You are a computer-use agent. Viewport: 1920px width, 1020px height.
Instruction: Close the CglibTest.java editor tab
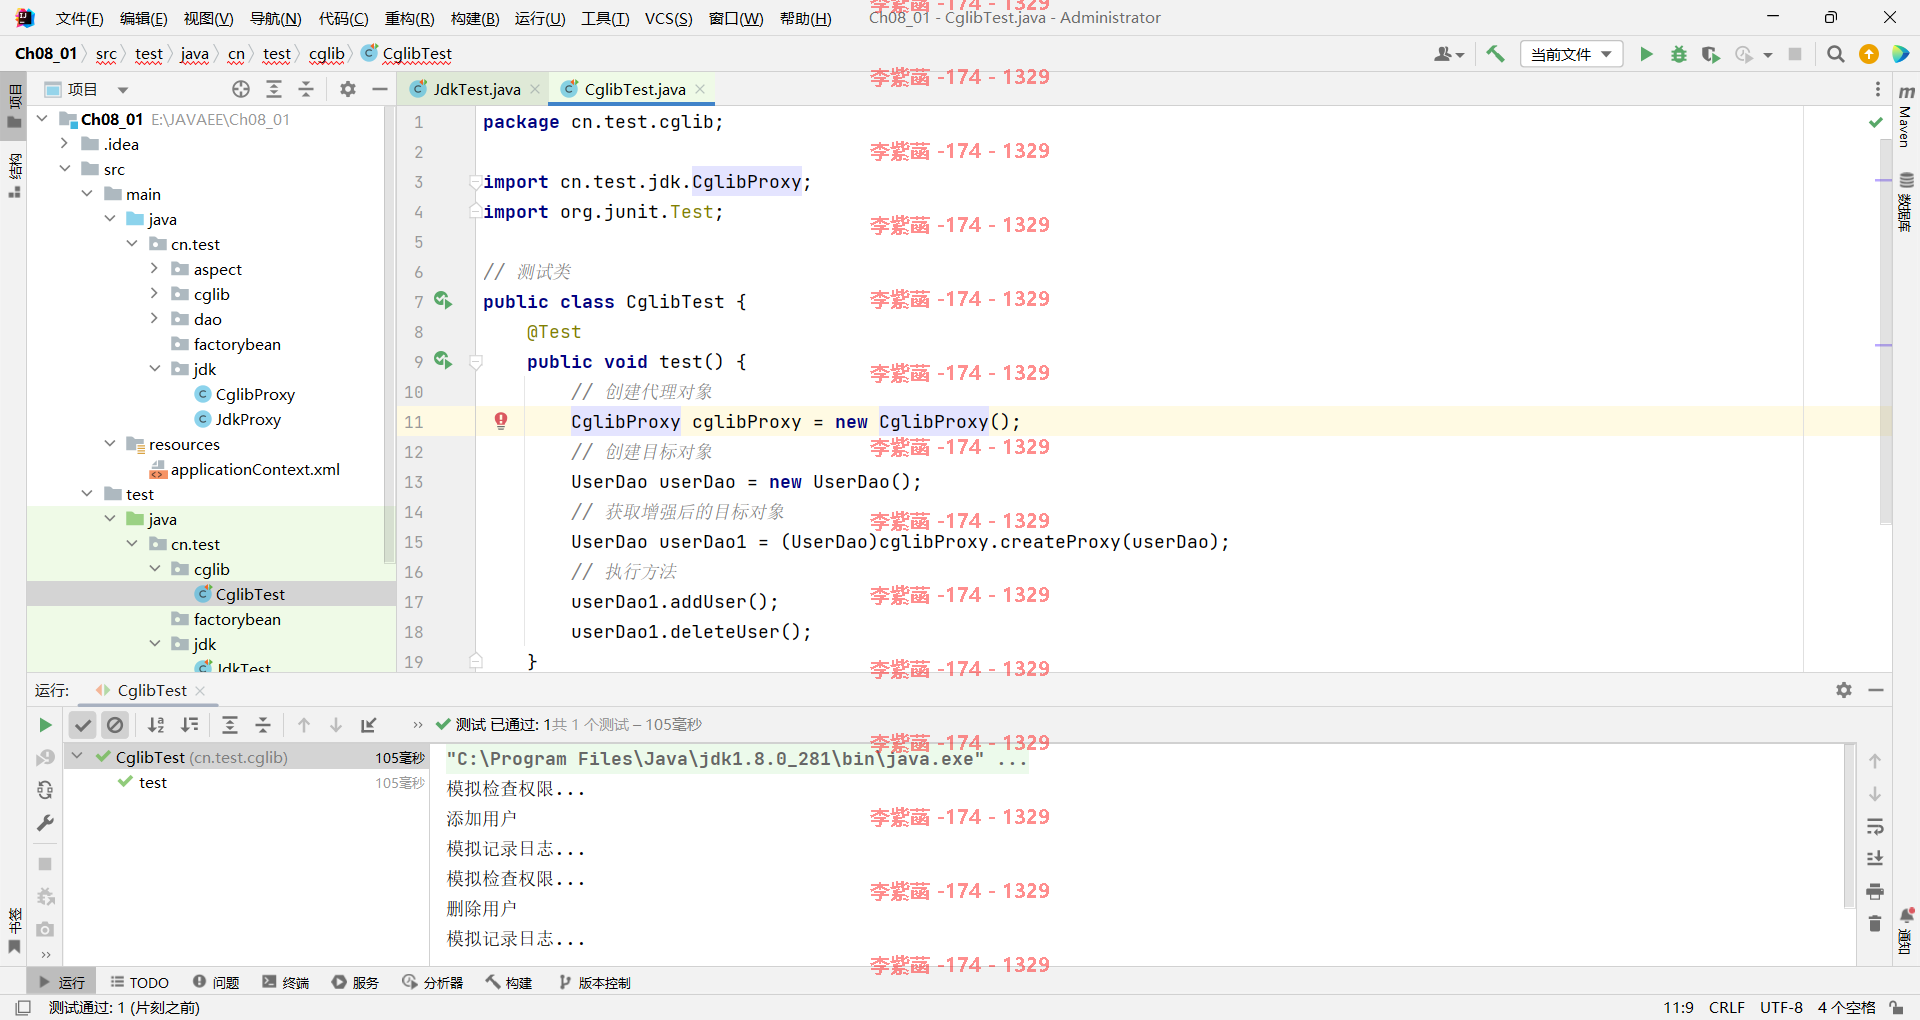coord(700,89)
